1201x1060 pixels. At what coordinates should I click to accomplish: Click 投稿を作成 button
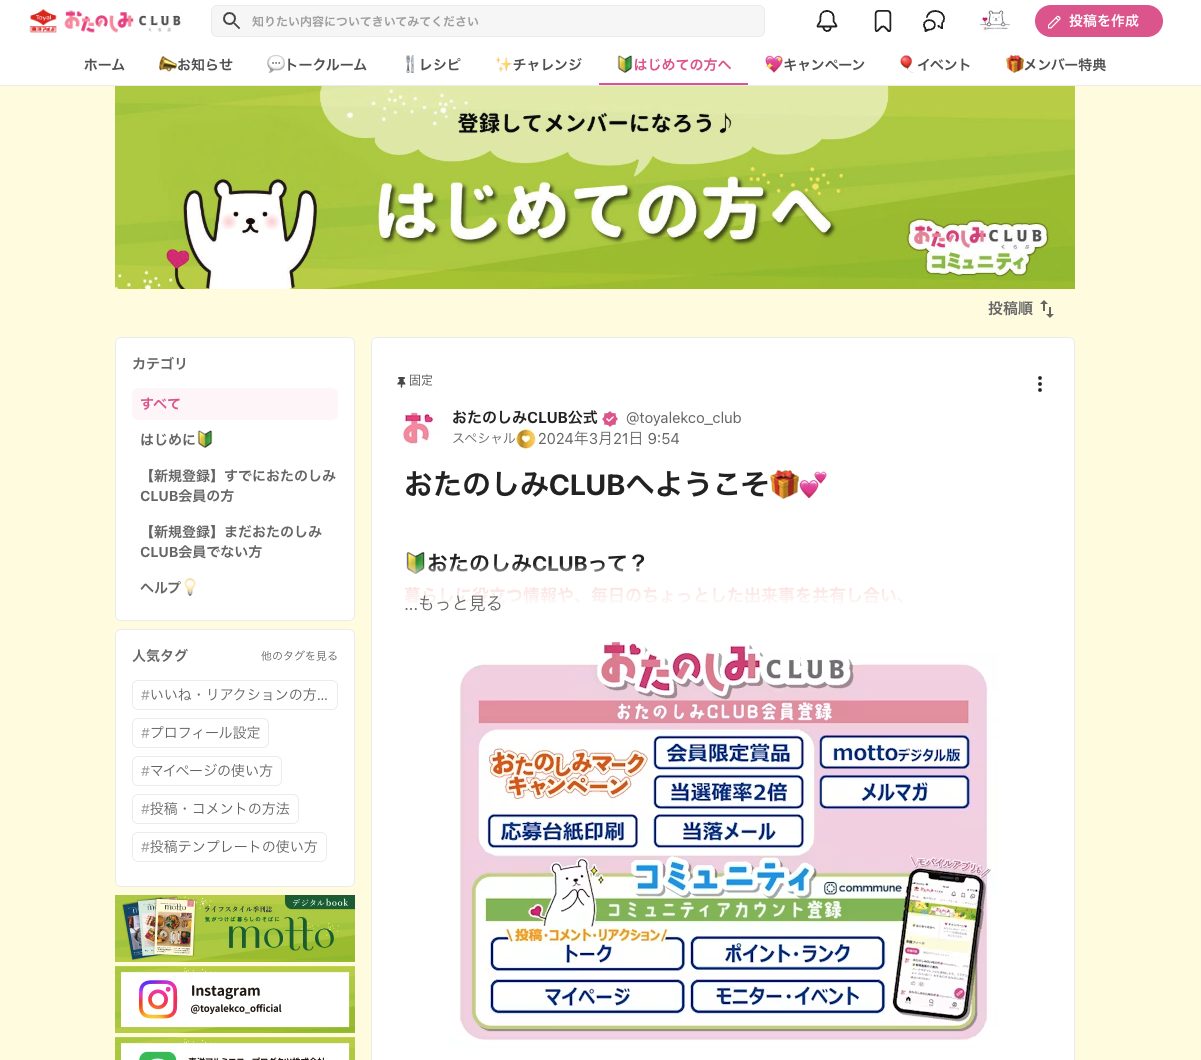click(x=1098, y=21)
